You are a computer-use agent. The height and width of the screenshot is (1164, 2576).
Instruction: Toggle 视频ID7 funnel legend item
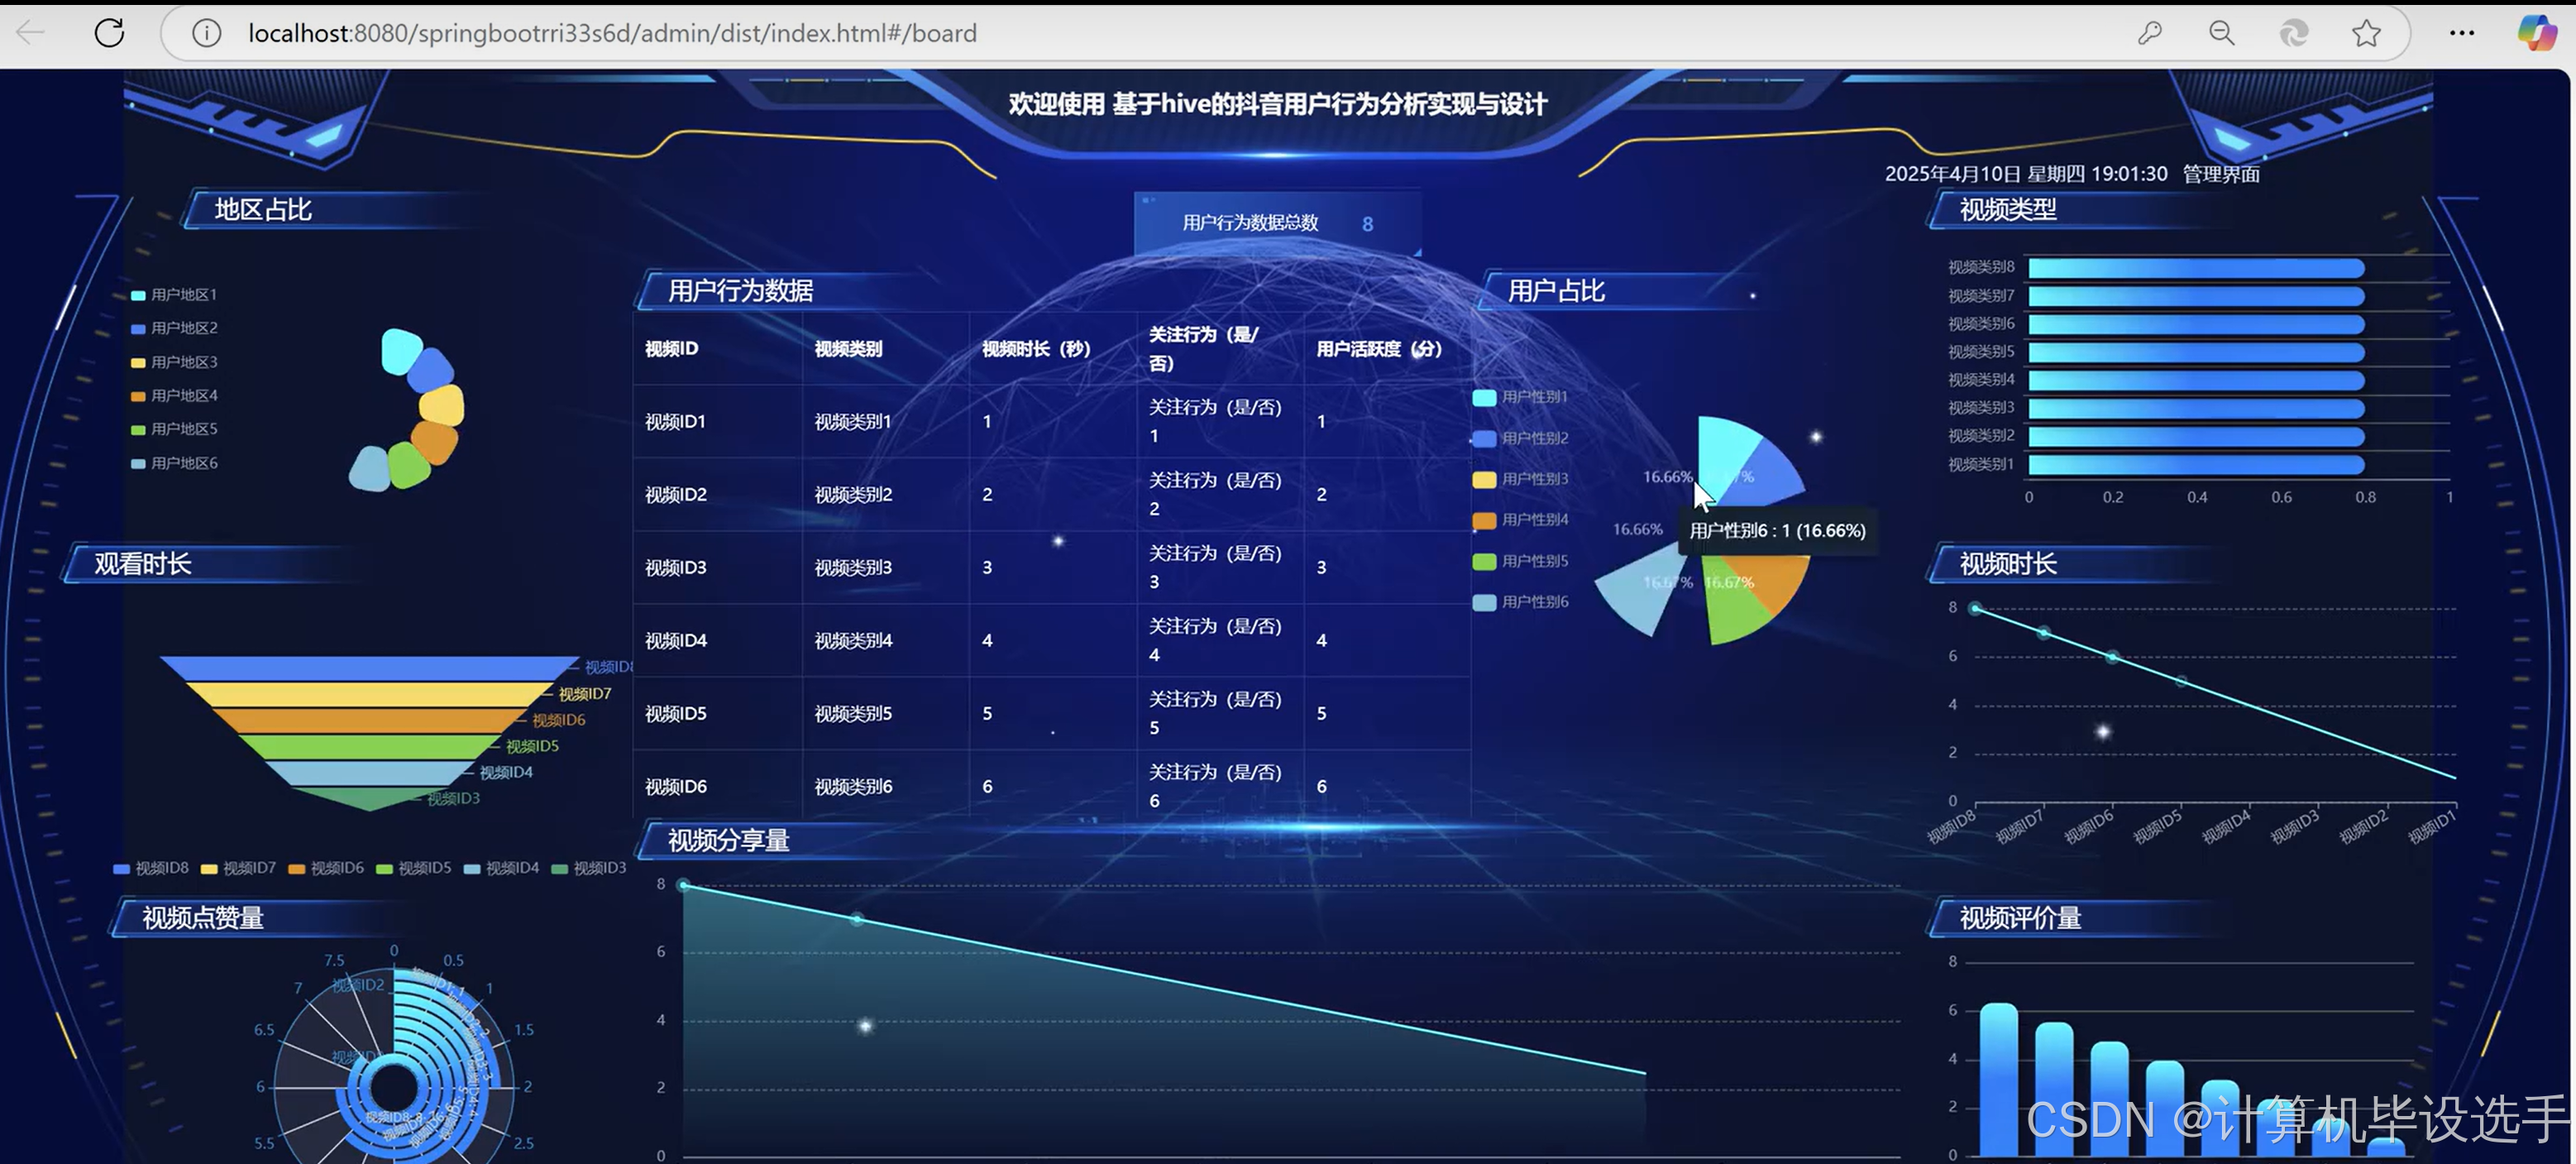(238, 868)
